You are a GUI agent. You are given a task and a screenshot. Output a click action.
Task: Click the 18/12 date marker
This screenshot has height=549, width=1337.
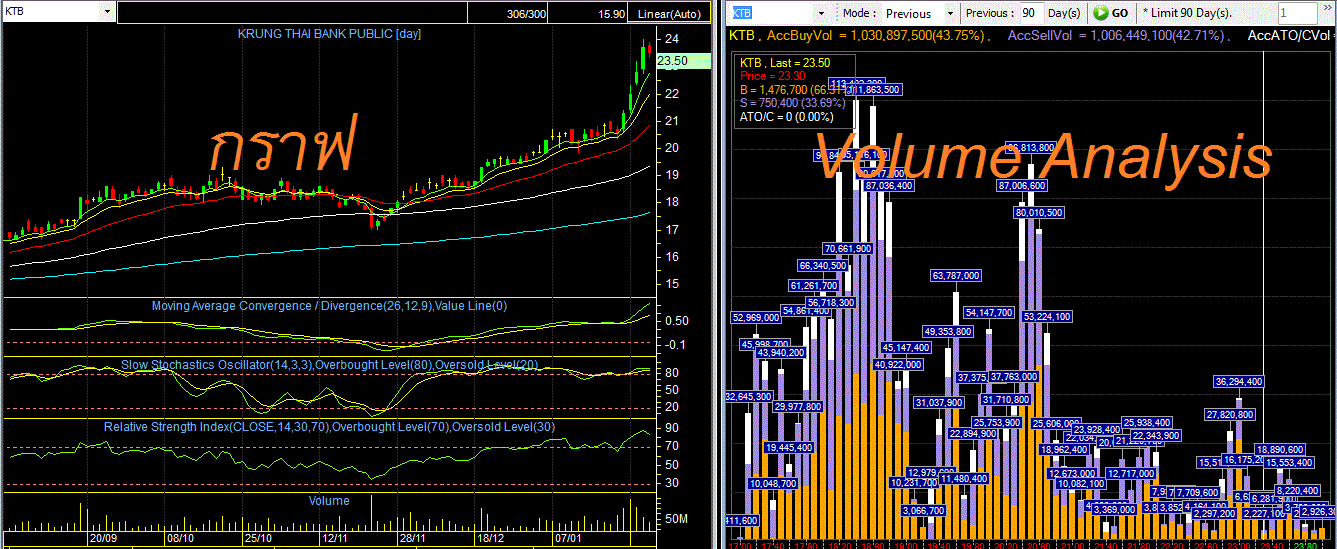490,537
